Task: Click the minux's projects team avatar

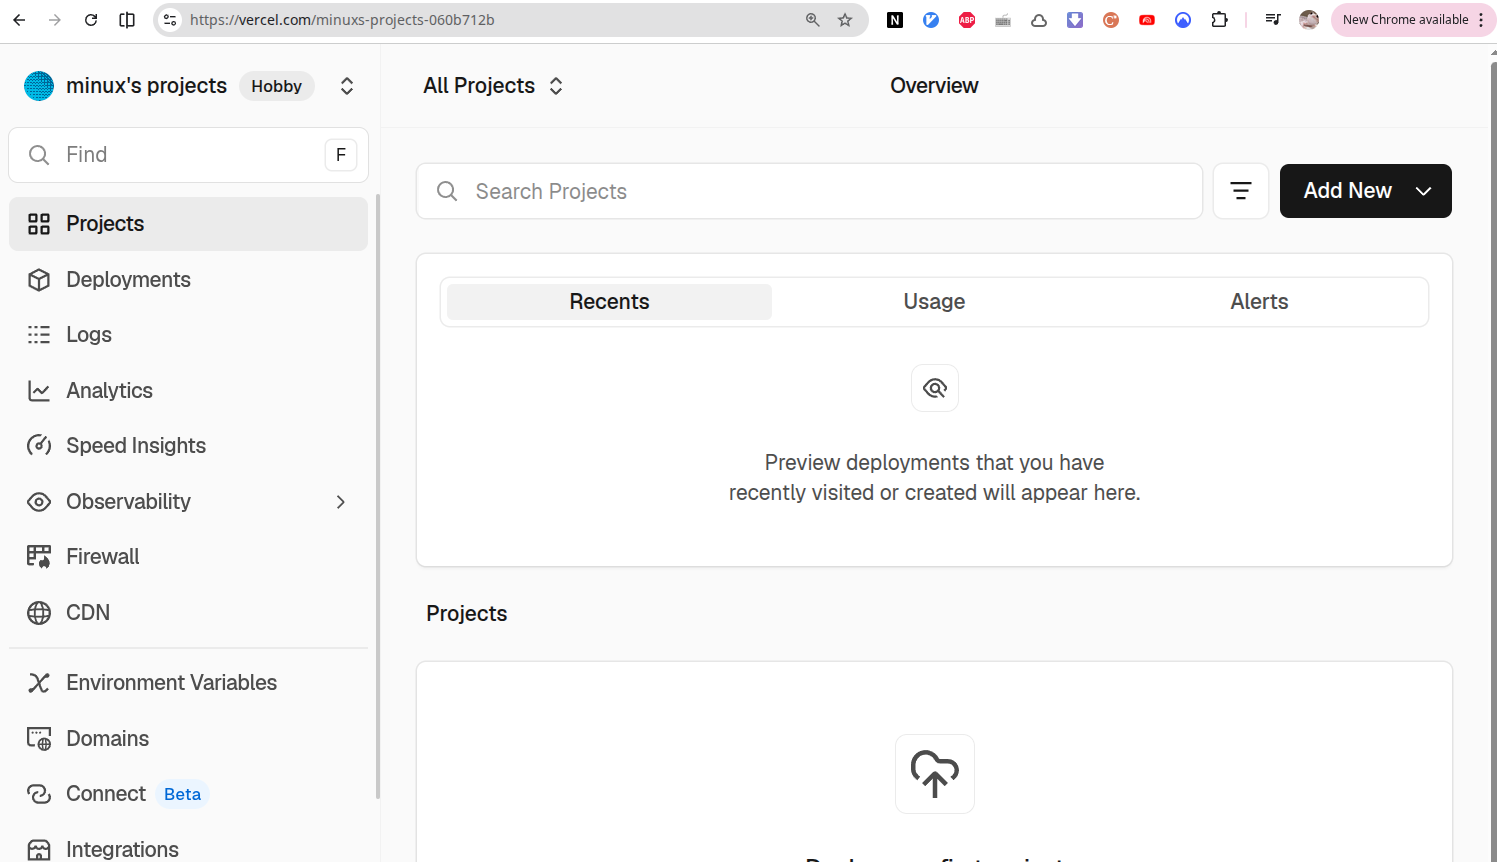Action: [39, 86]
